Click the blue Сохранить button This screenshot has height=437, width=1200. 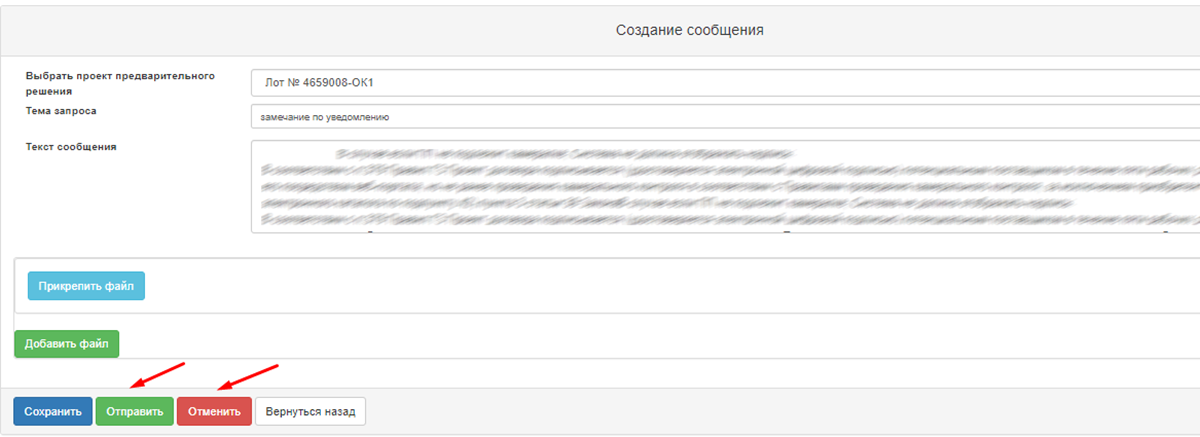[53, 411]
